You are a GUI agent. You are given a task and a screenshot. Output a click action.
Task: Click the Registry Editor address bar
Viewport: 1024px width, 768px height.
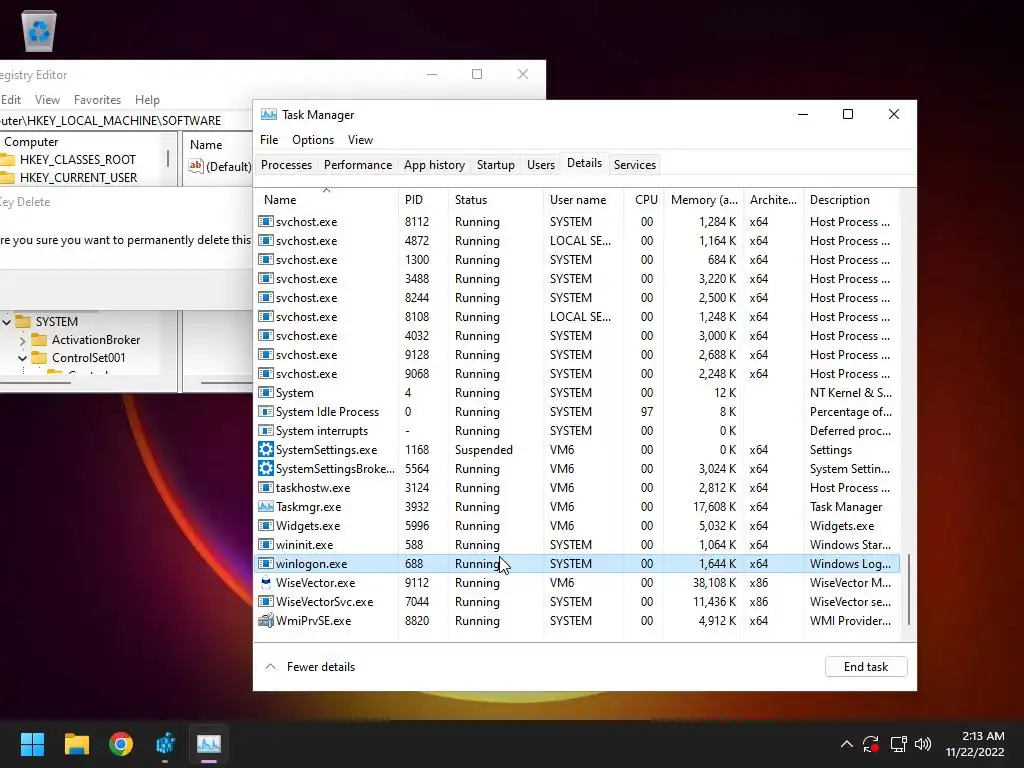coord(126,121)
